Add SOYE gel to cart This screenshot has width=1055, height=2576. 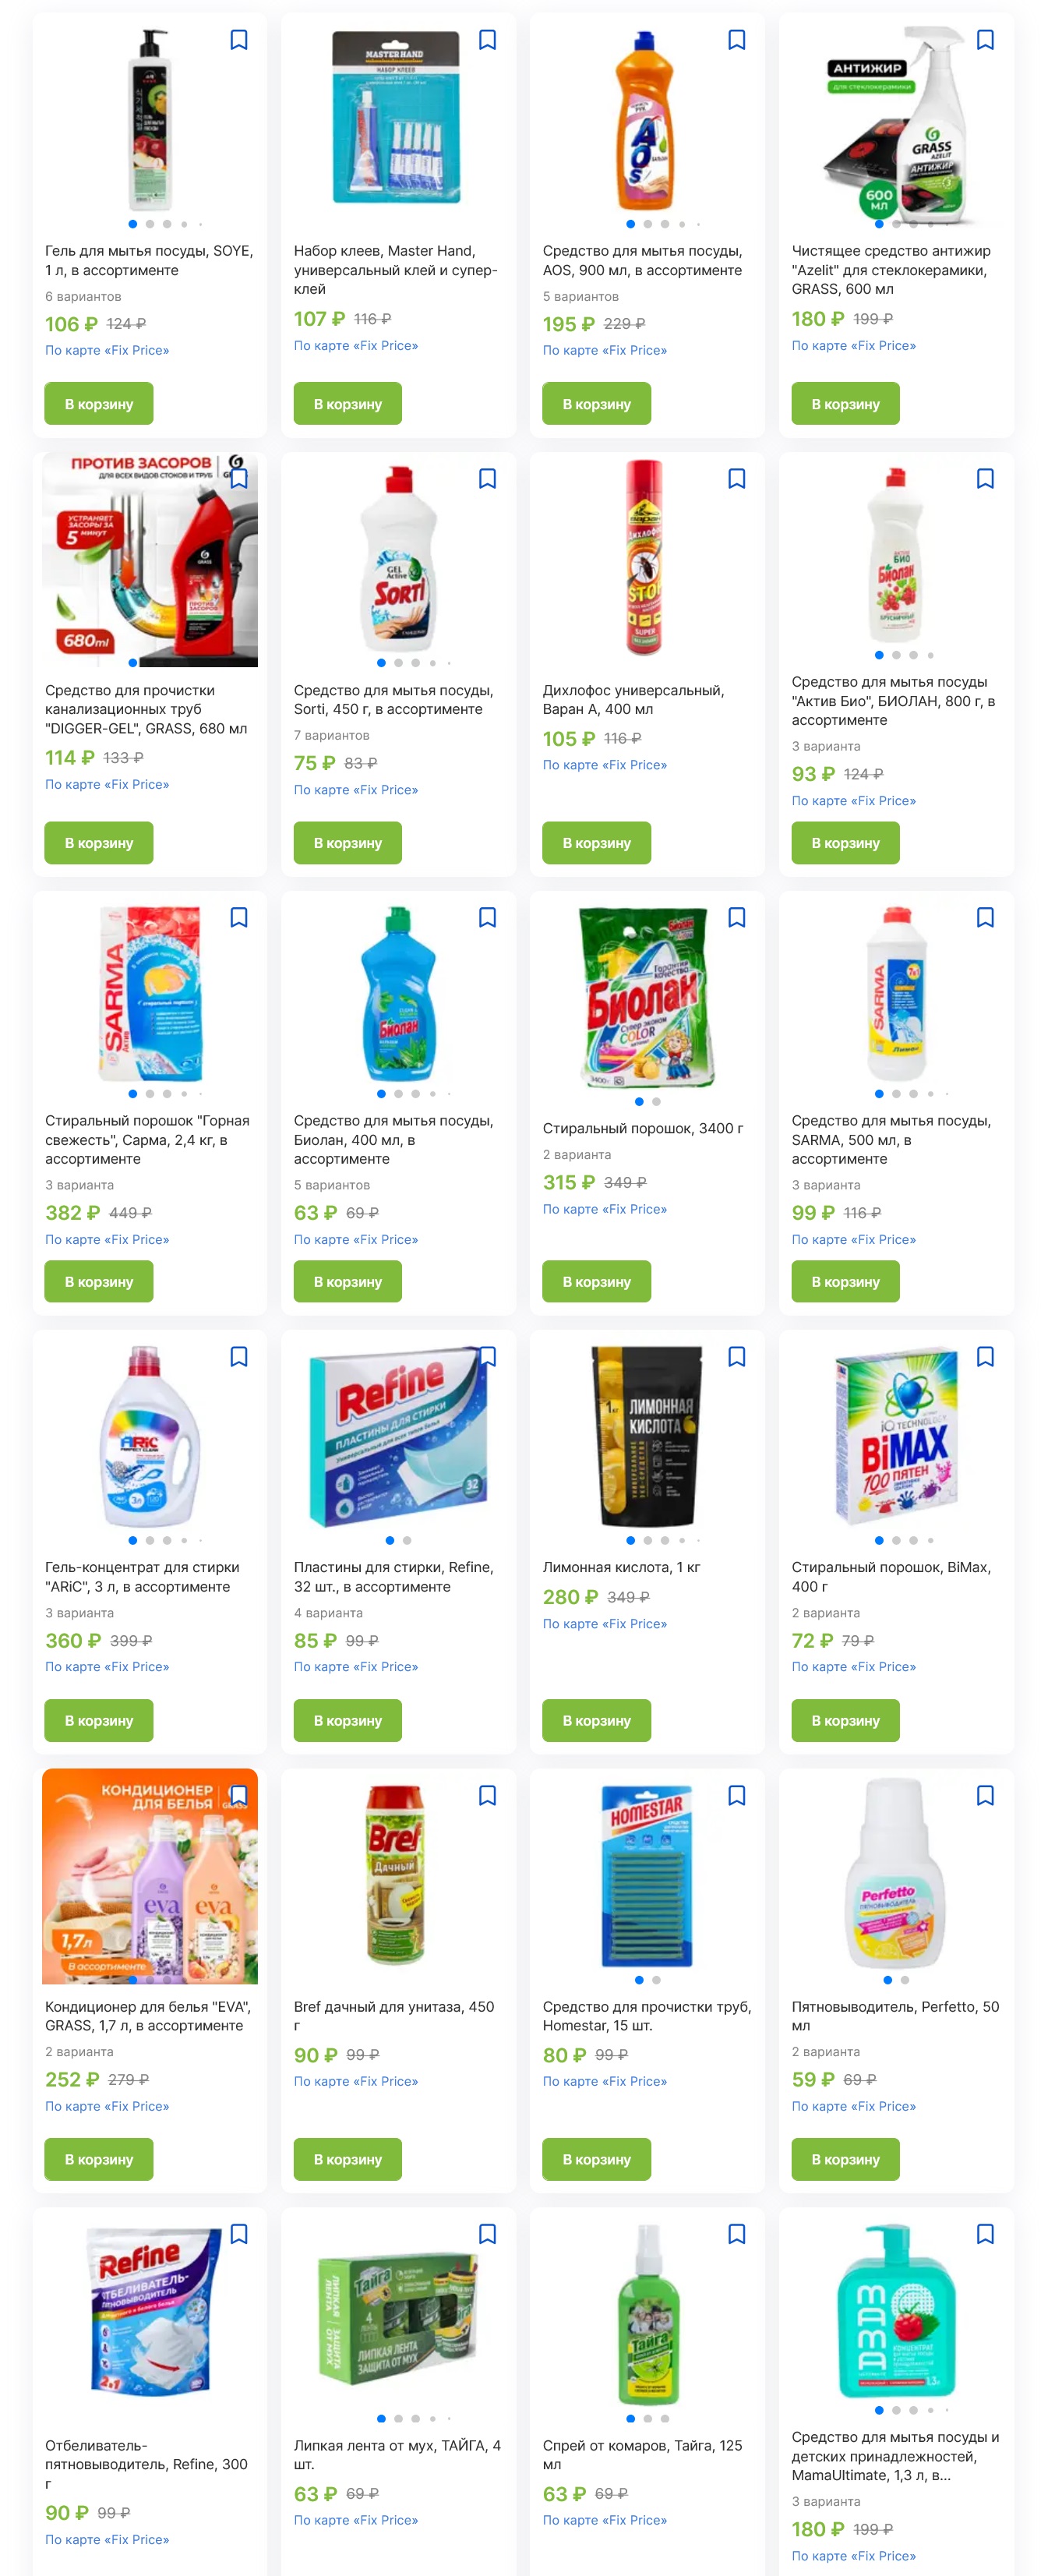pyautogui.click(x=99, y=404)
